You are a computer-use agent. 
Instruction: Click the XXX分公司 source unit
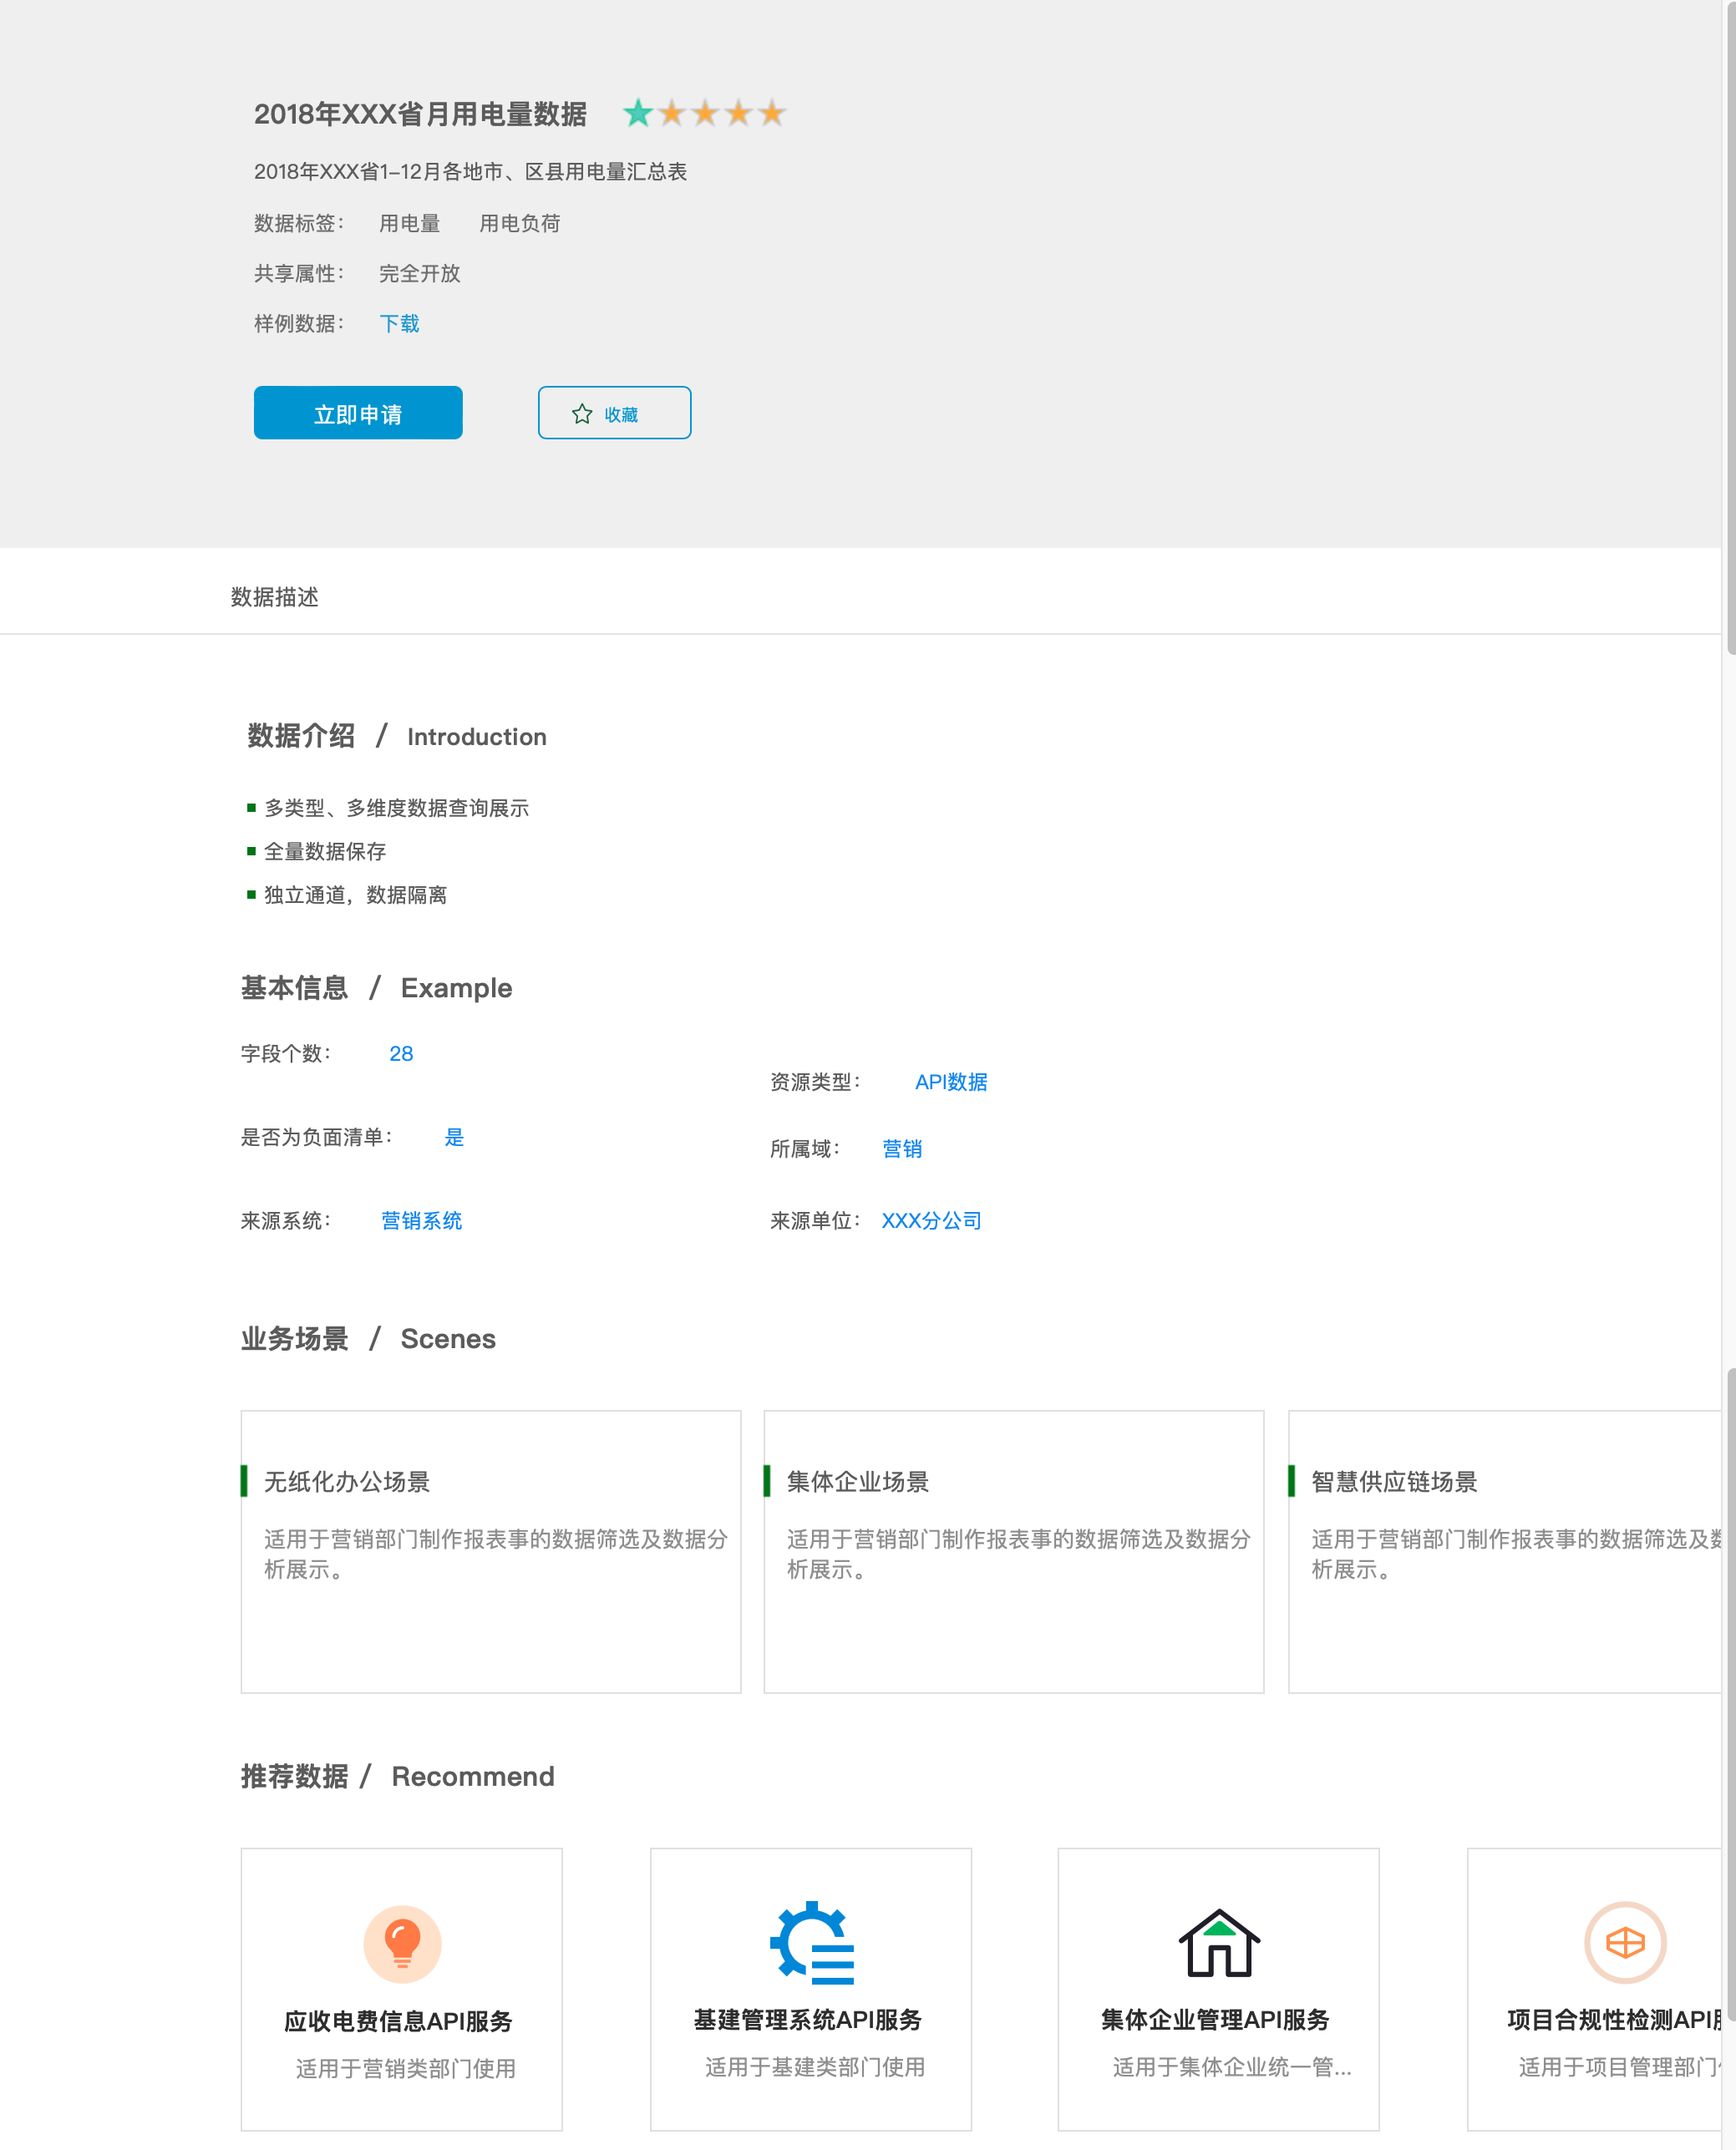pyautogui.click(x=931, y=1221)
